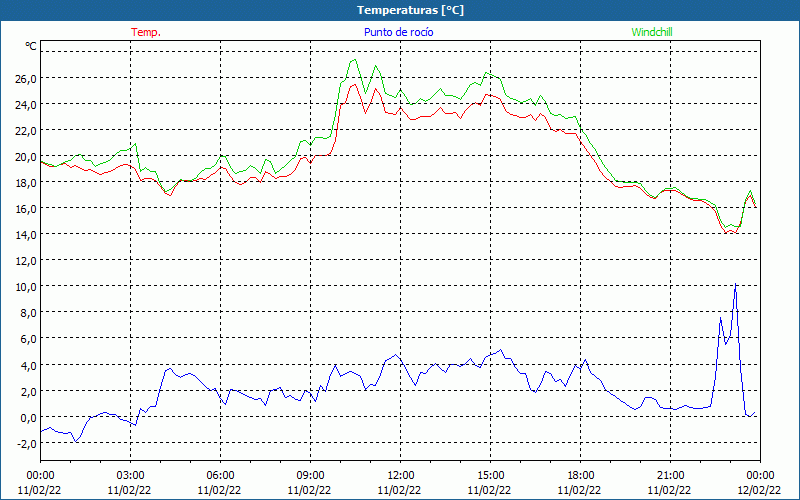Click the 09:00 time axis label
The image size is (800, 500).
[x=310, y=475]
